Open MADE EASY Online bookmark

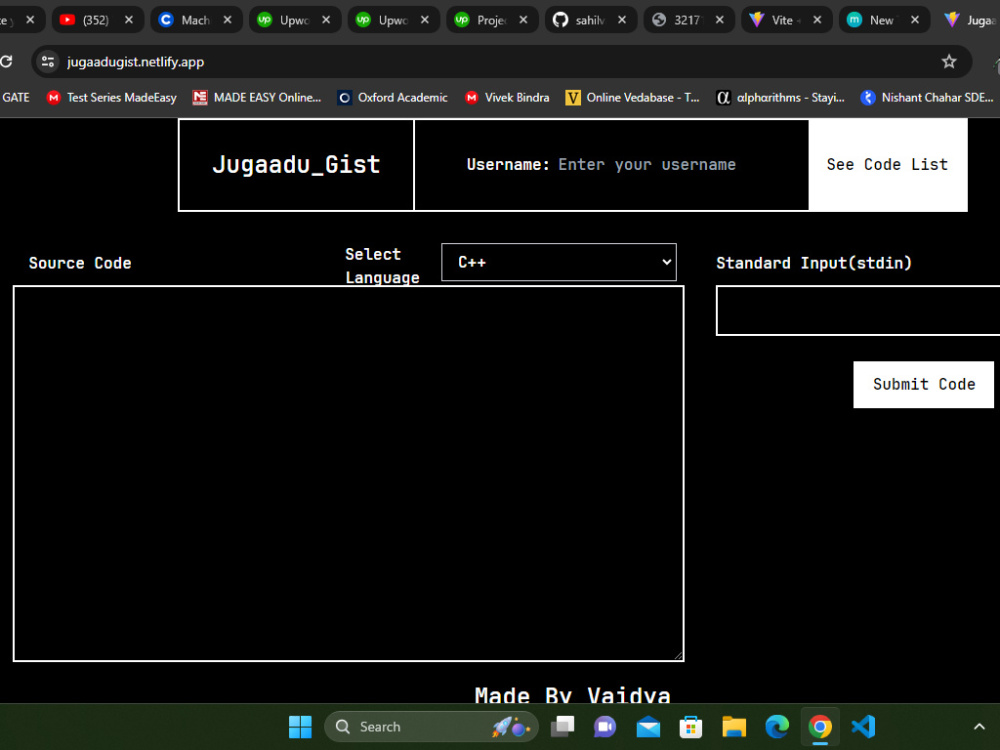257,98
